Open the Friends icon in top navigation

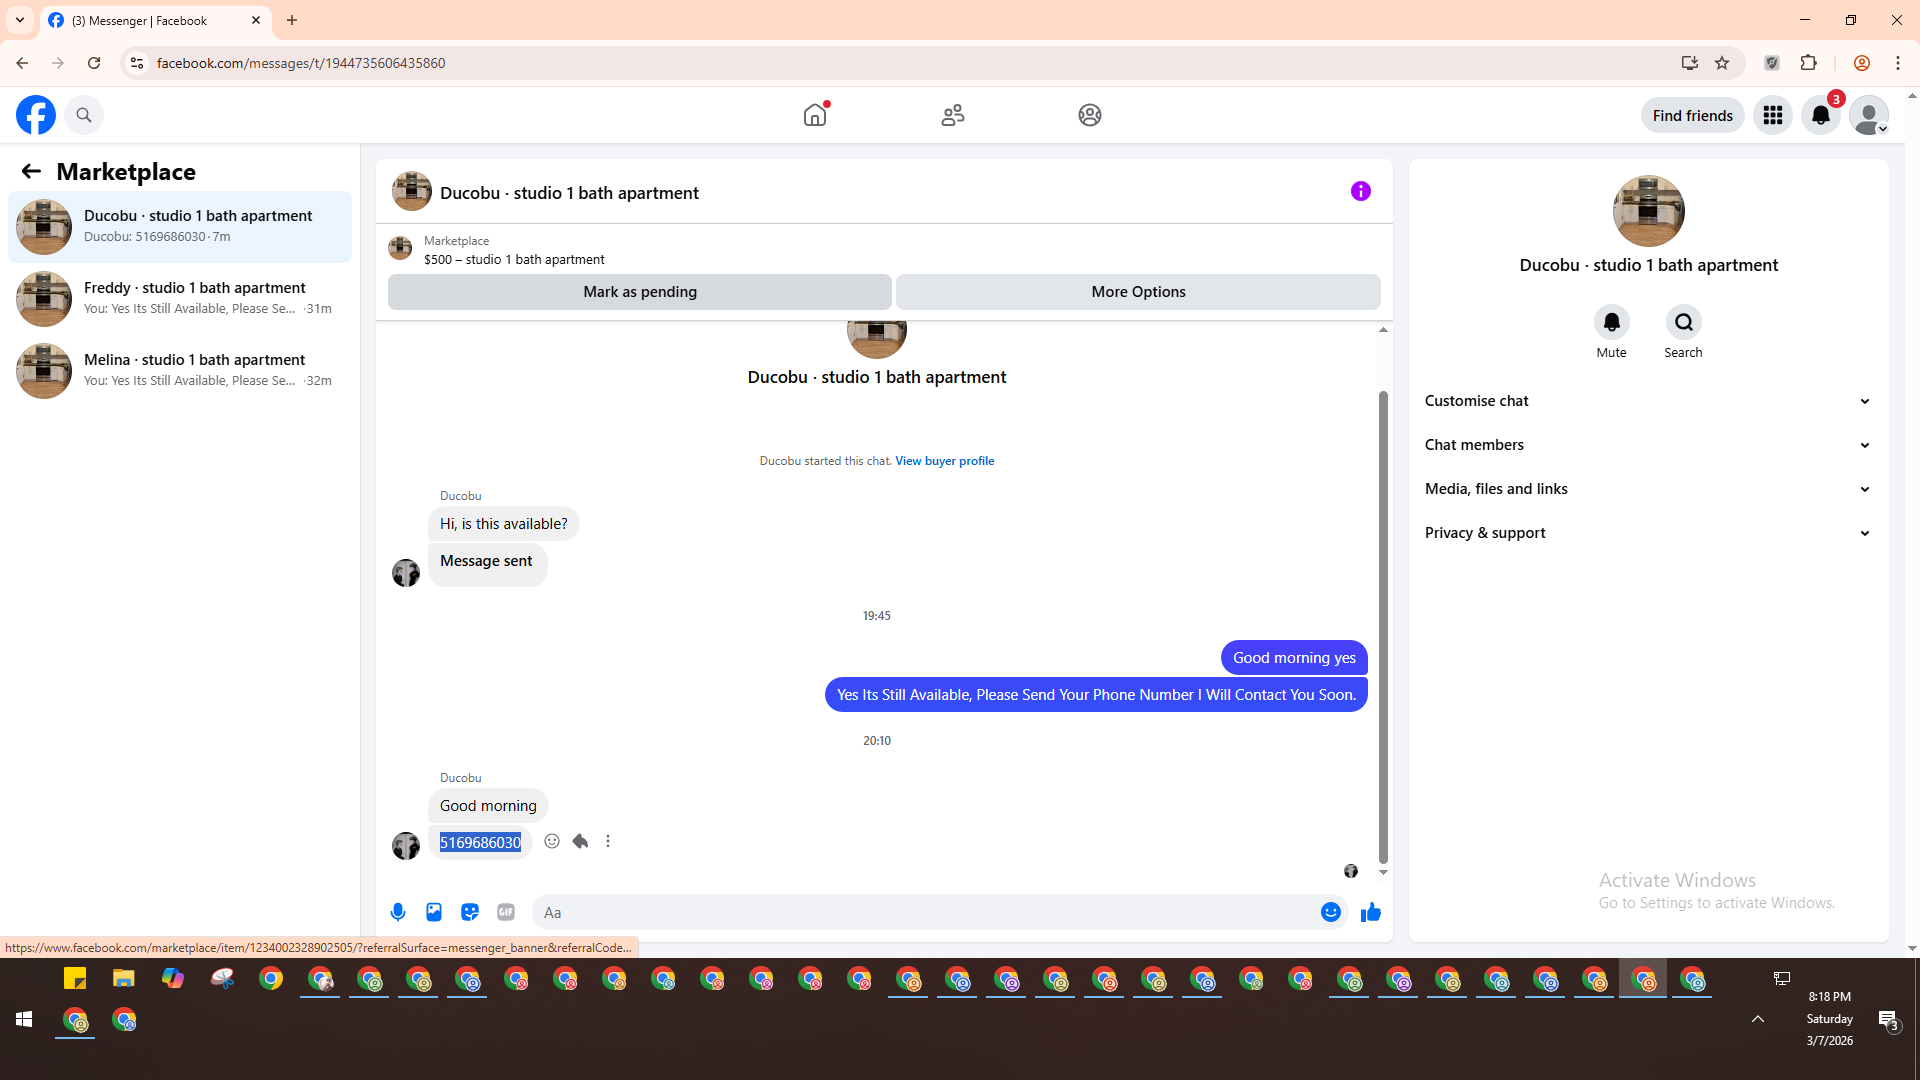coord(953,115)
